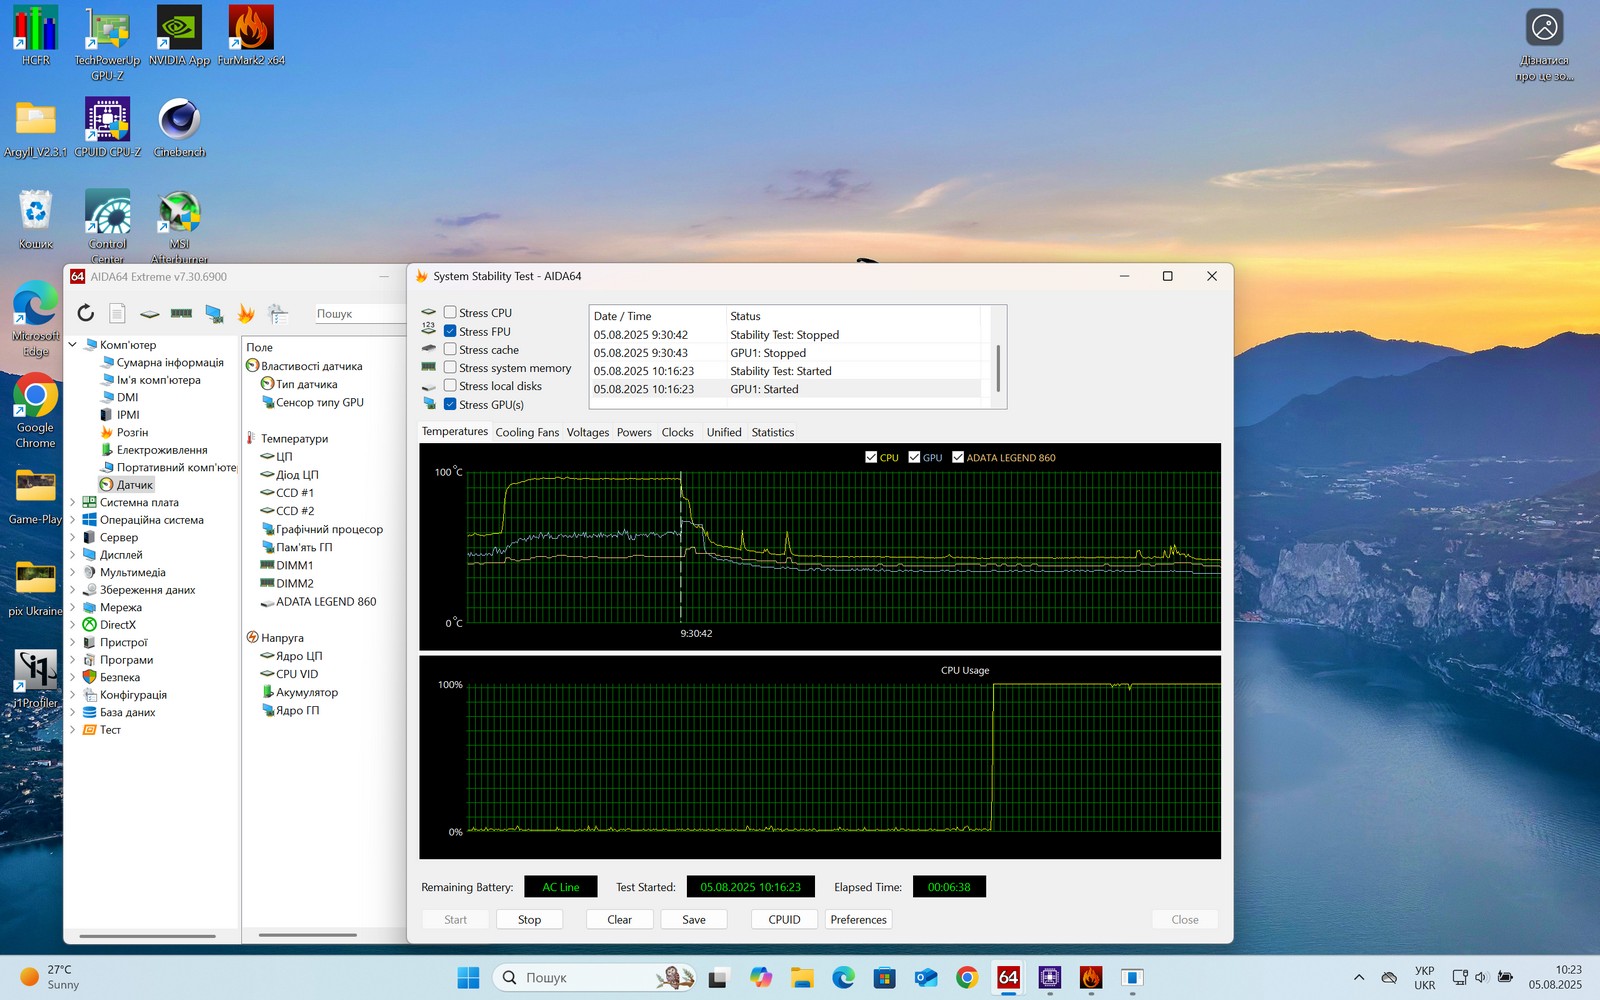Viewport: 1600px width, 1000px height.
Task: Open FurMark2 x64 desktop shortcut
Action: click(251, 35)
